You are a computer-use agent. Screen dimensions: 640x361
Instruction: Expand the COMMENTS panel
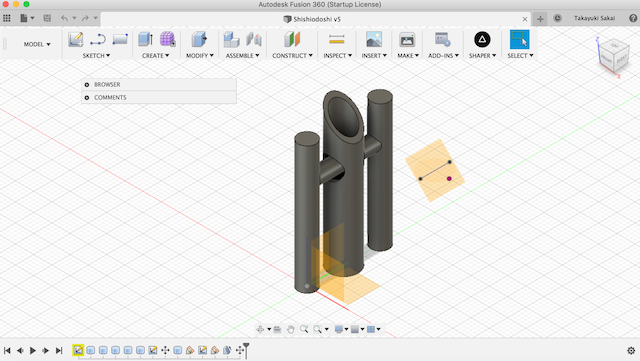(x=87, y=98)
